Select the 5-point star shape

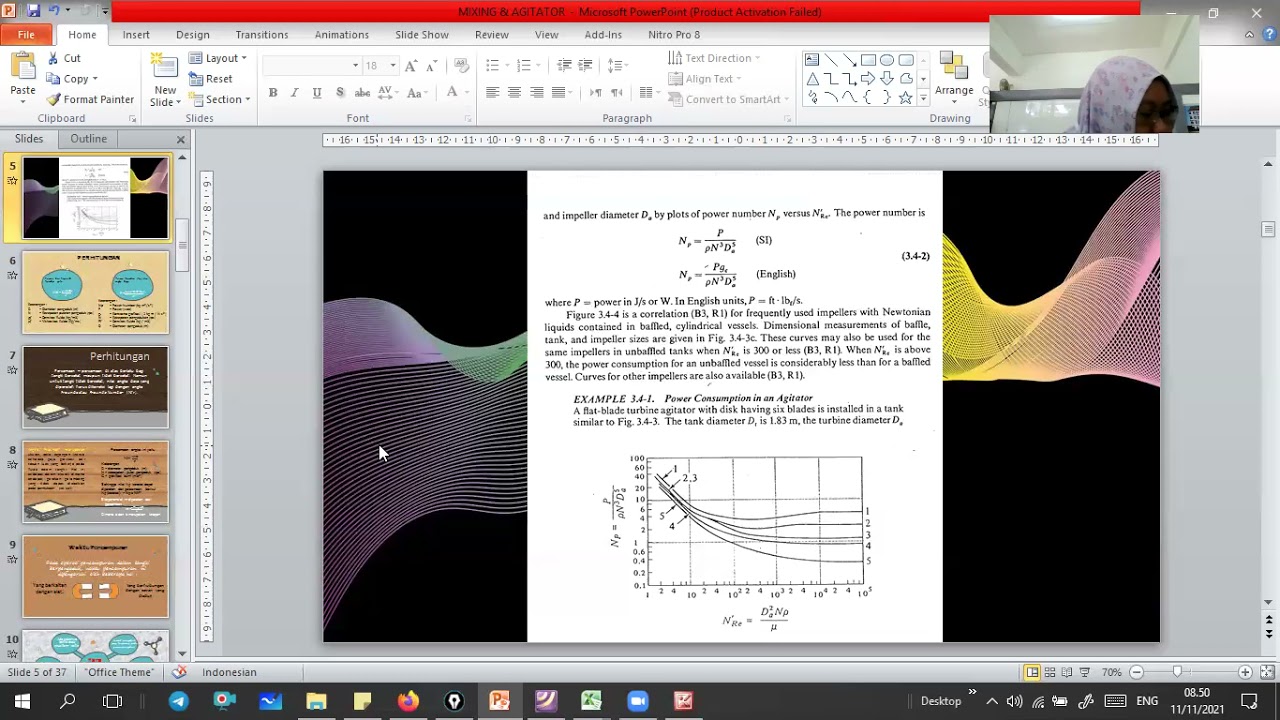click(x=905, y=98)
